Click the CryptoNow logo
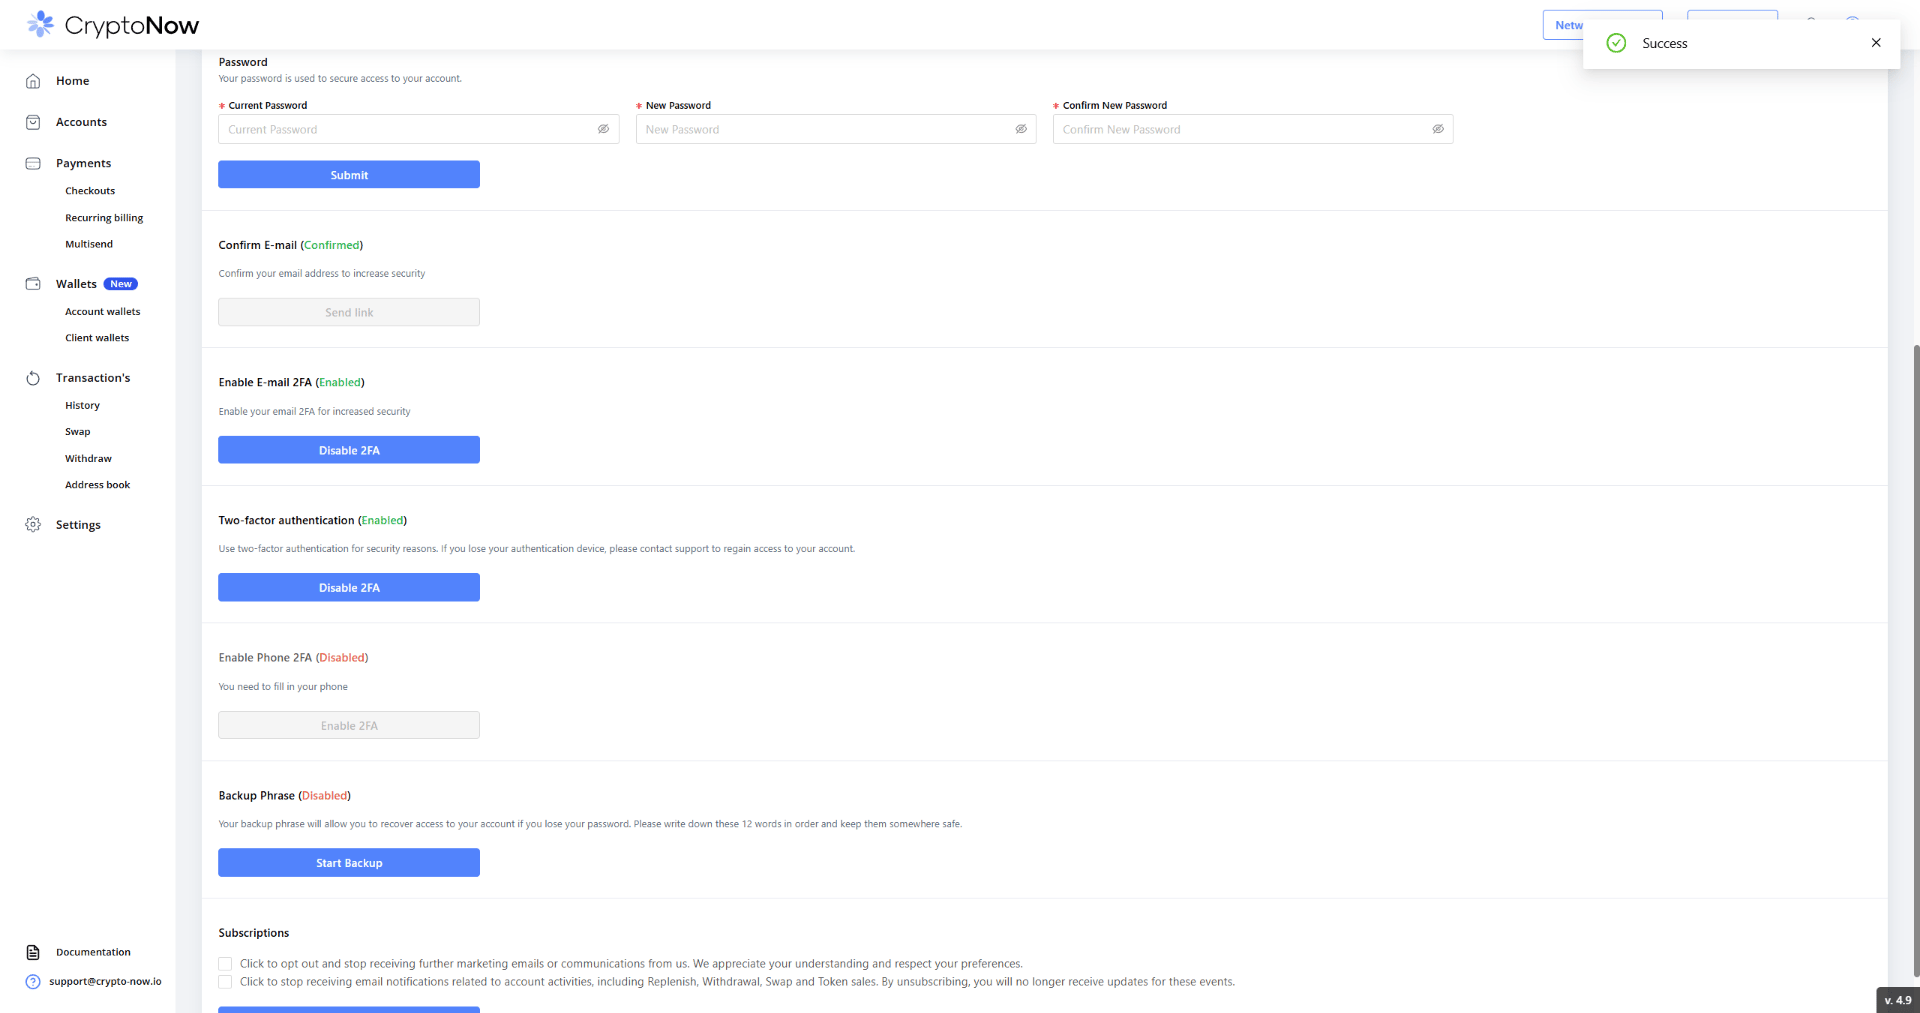1920x1013 pixels. coord(113,25)
